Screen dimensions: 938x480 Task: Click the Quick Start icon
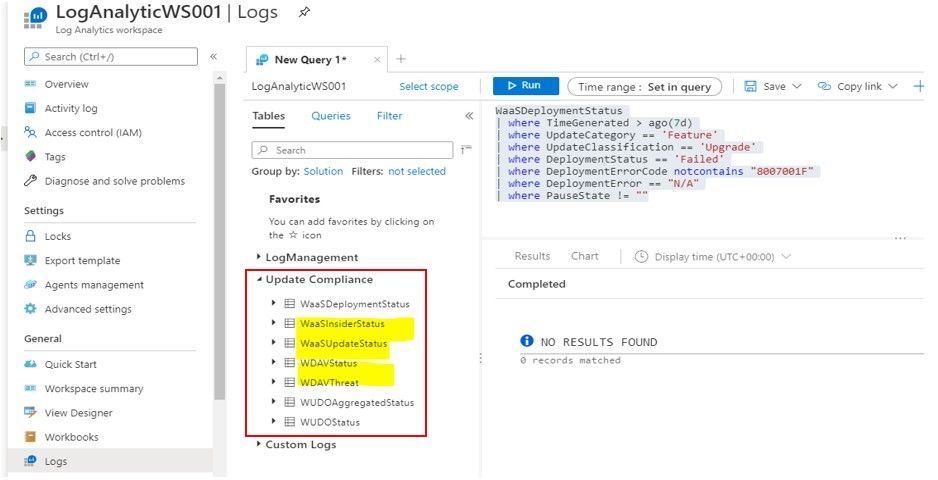(x=31, y=364)
